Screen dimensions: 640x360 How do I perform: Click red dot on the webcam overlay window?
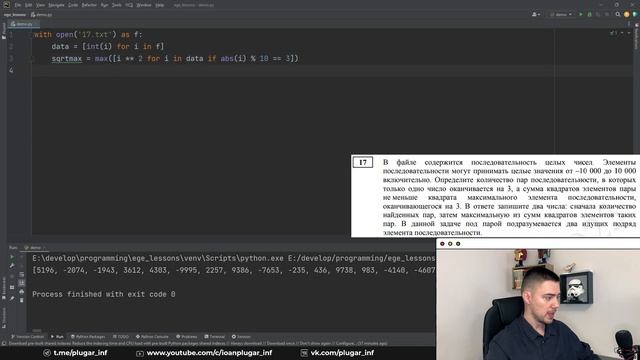click(x=442, y=244)
